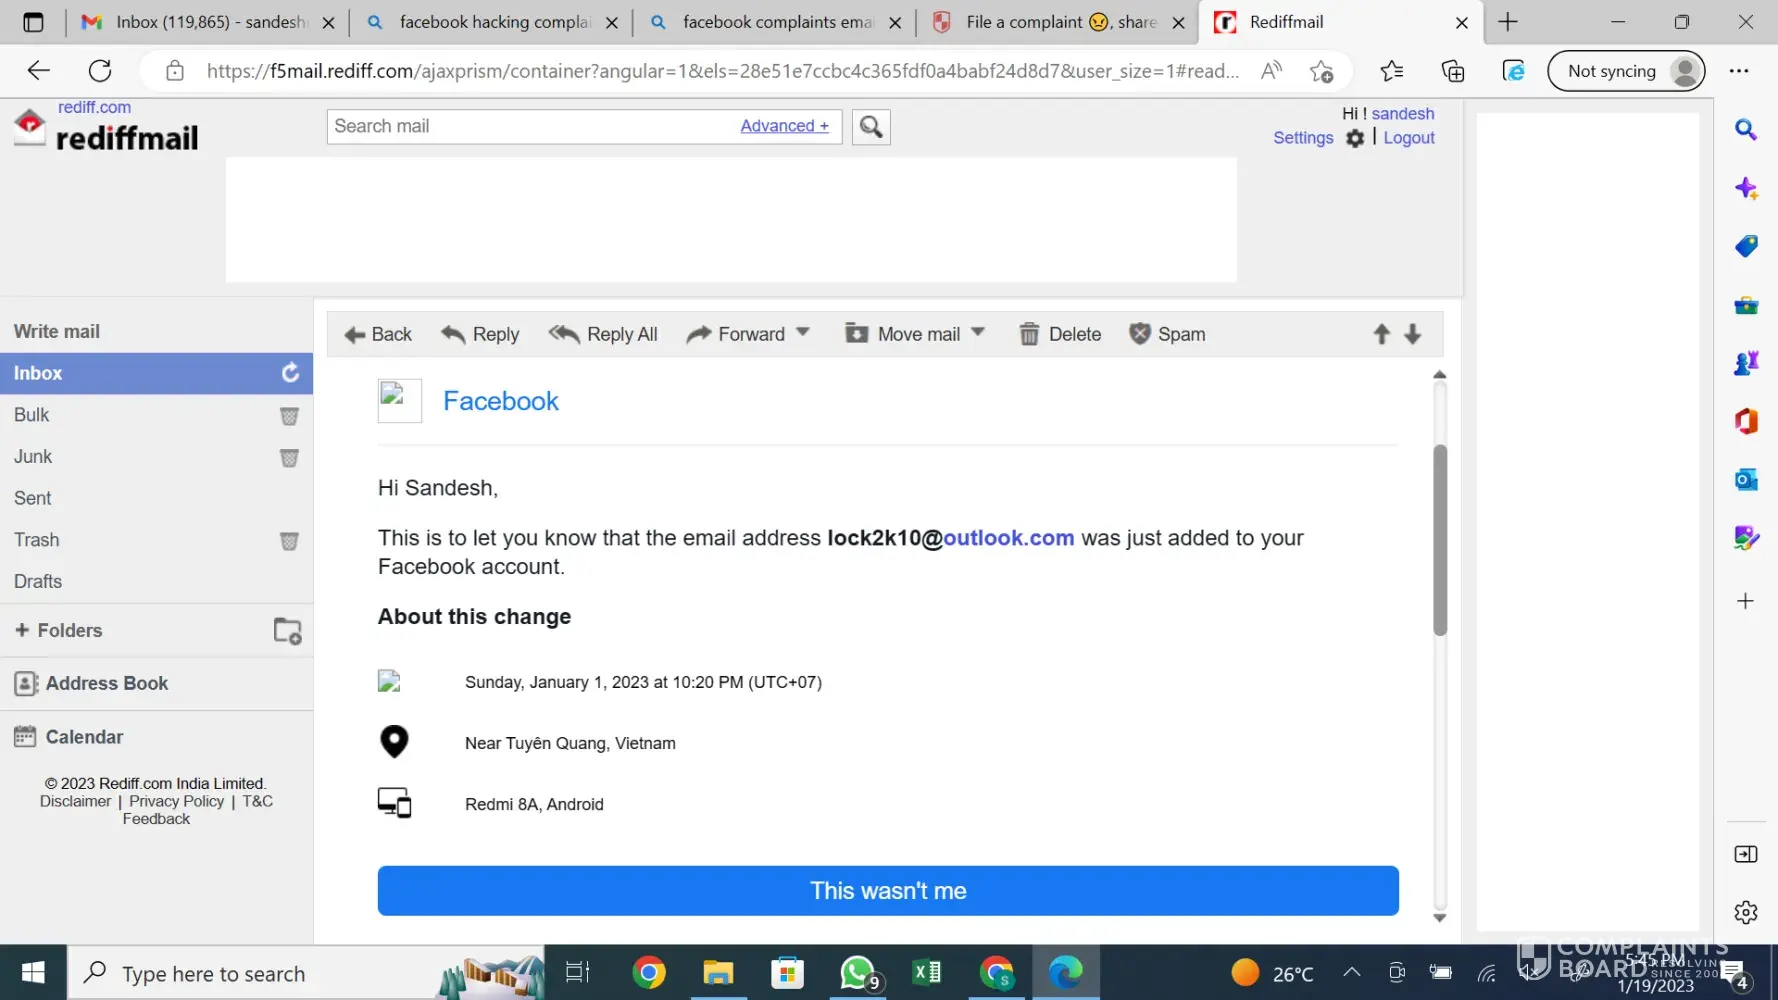Viewport: 1778px width, 1000px height.
Task: Click the This wasn't me button
Action: coord(888,891)
